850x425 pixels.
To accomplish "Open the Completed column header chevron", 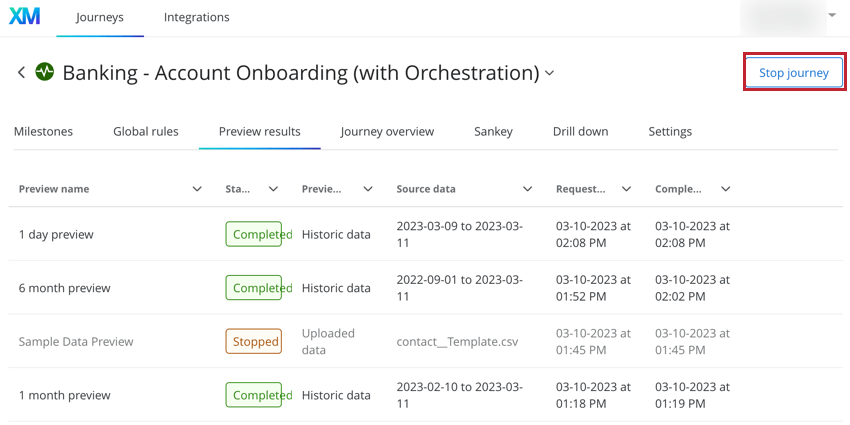I will 726,189.
